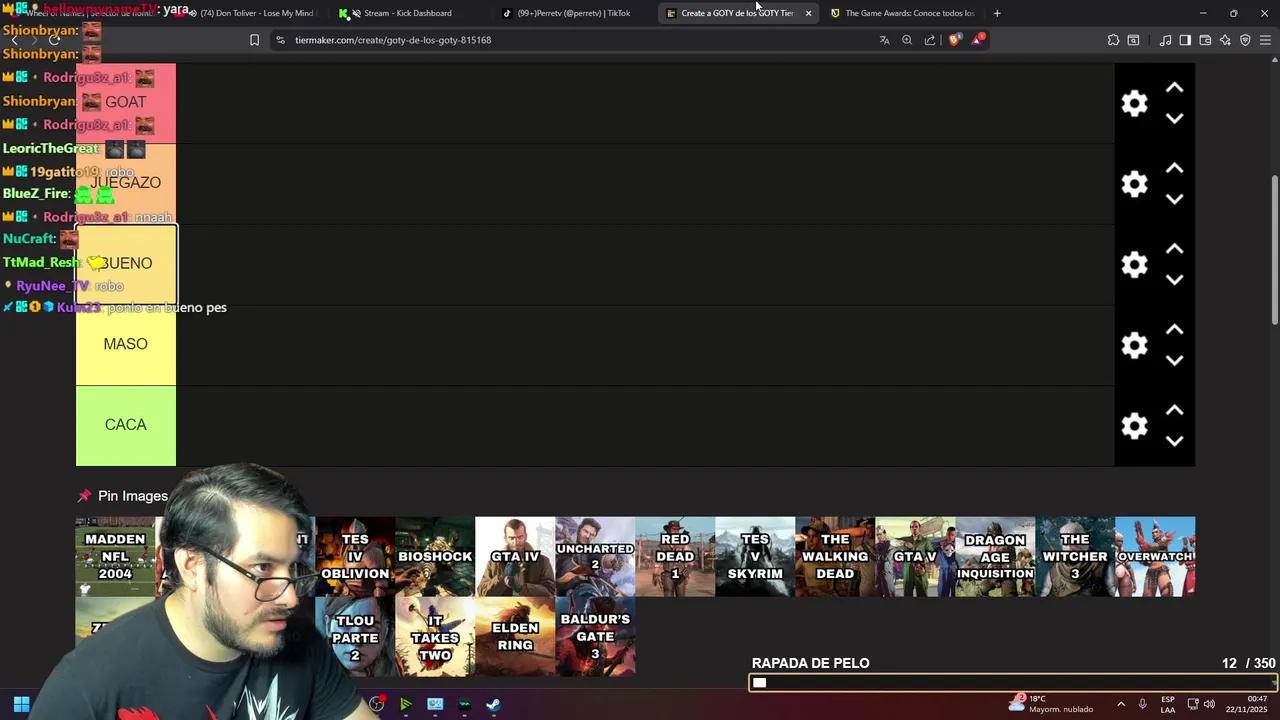Screen dimensions: 1280x720
Task: Toggle the browser sidebar panel icon
Action: (x=1185, y=40)
